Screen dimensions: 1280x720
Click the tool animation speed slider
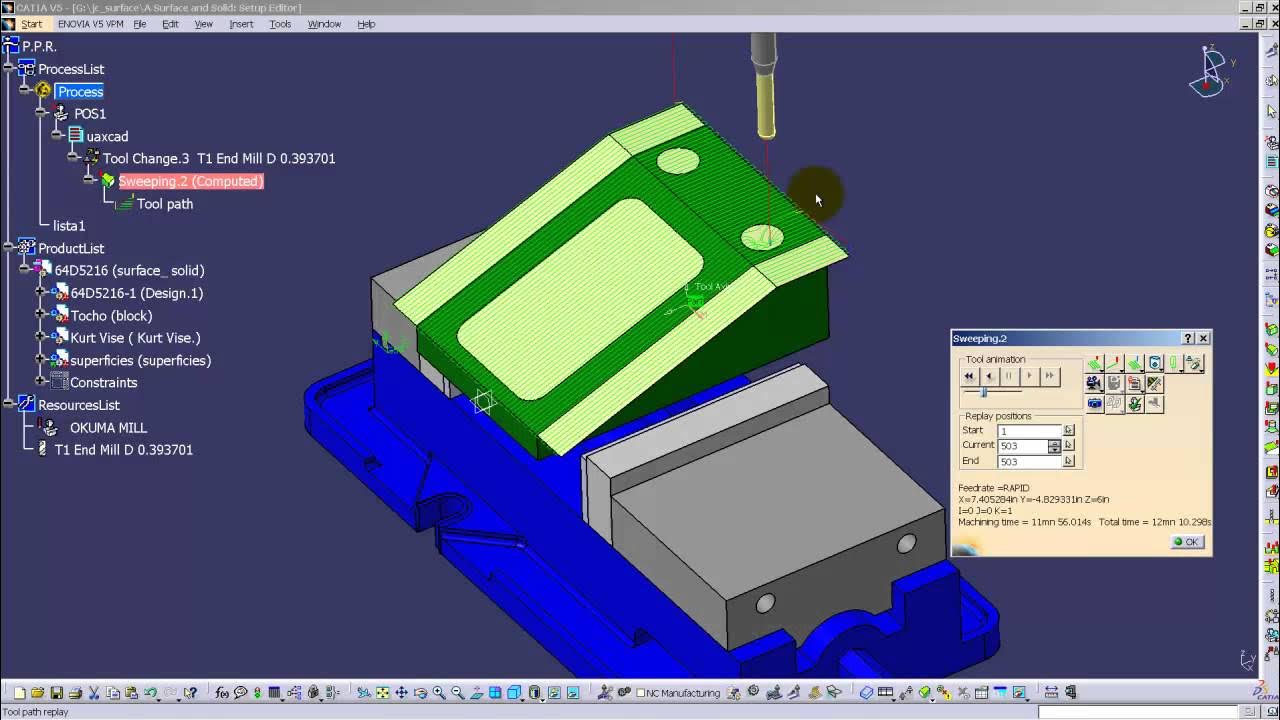[x=984, y=392]
